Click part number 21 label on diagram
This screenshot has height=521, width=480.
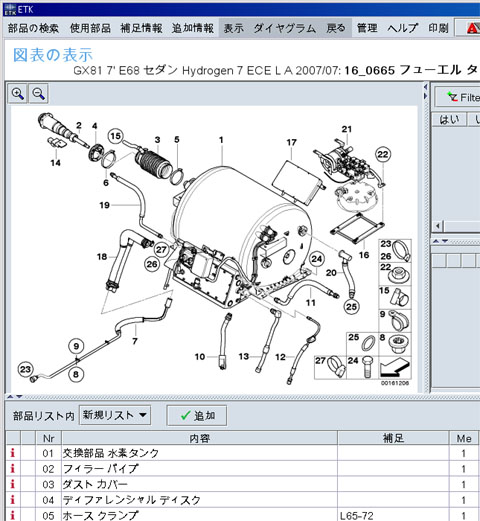point(347,129)
